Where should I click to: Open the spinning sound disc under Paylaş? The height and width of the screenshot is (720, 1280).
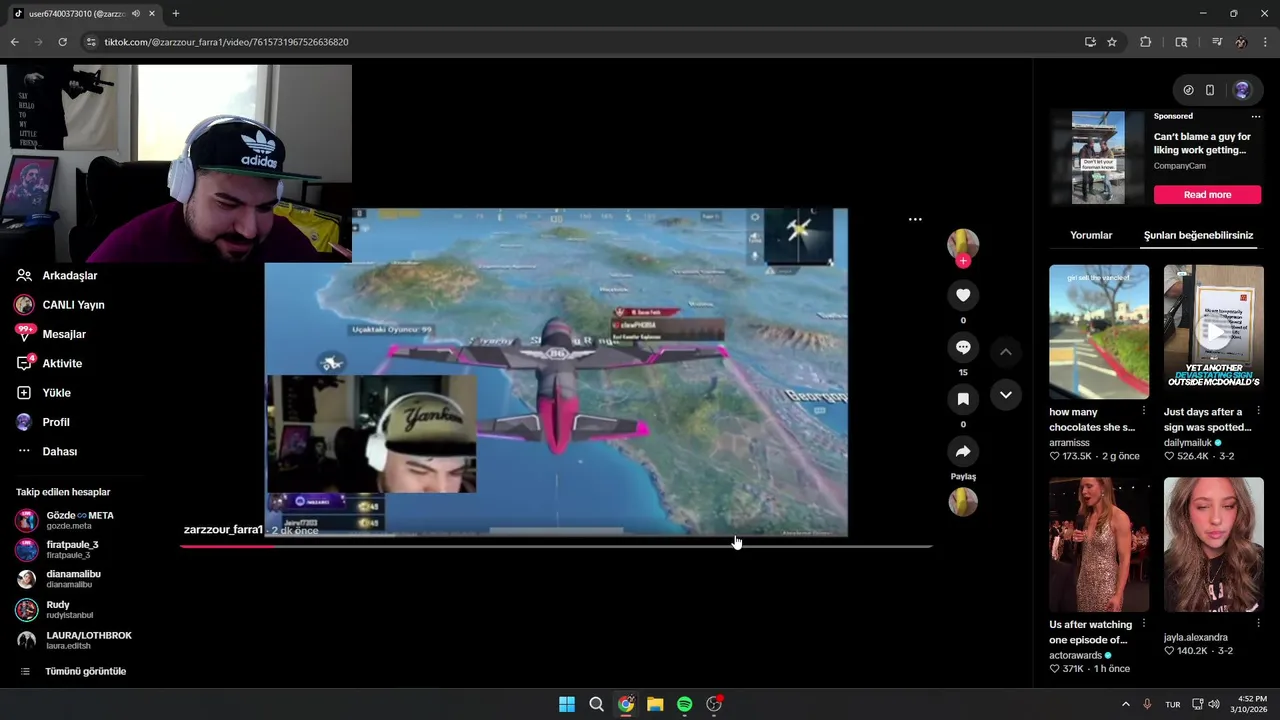click(963, 502)
